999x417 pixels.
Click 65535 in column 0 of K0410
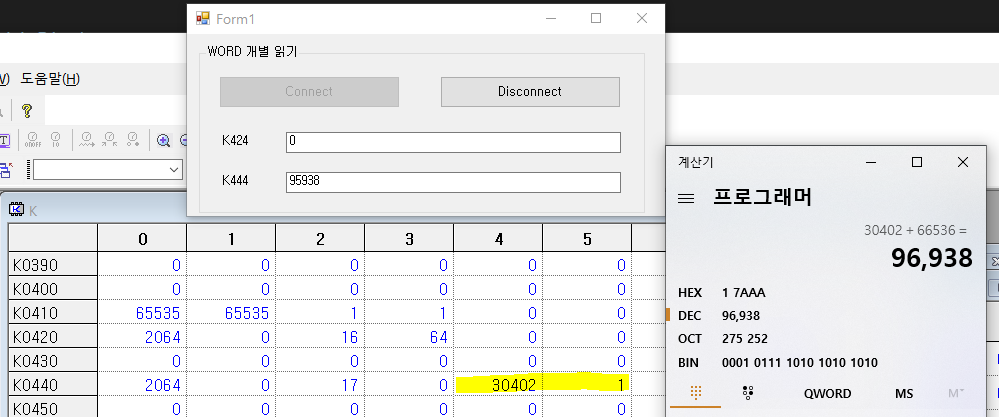(142, 313)
